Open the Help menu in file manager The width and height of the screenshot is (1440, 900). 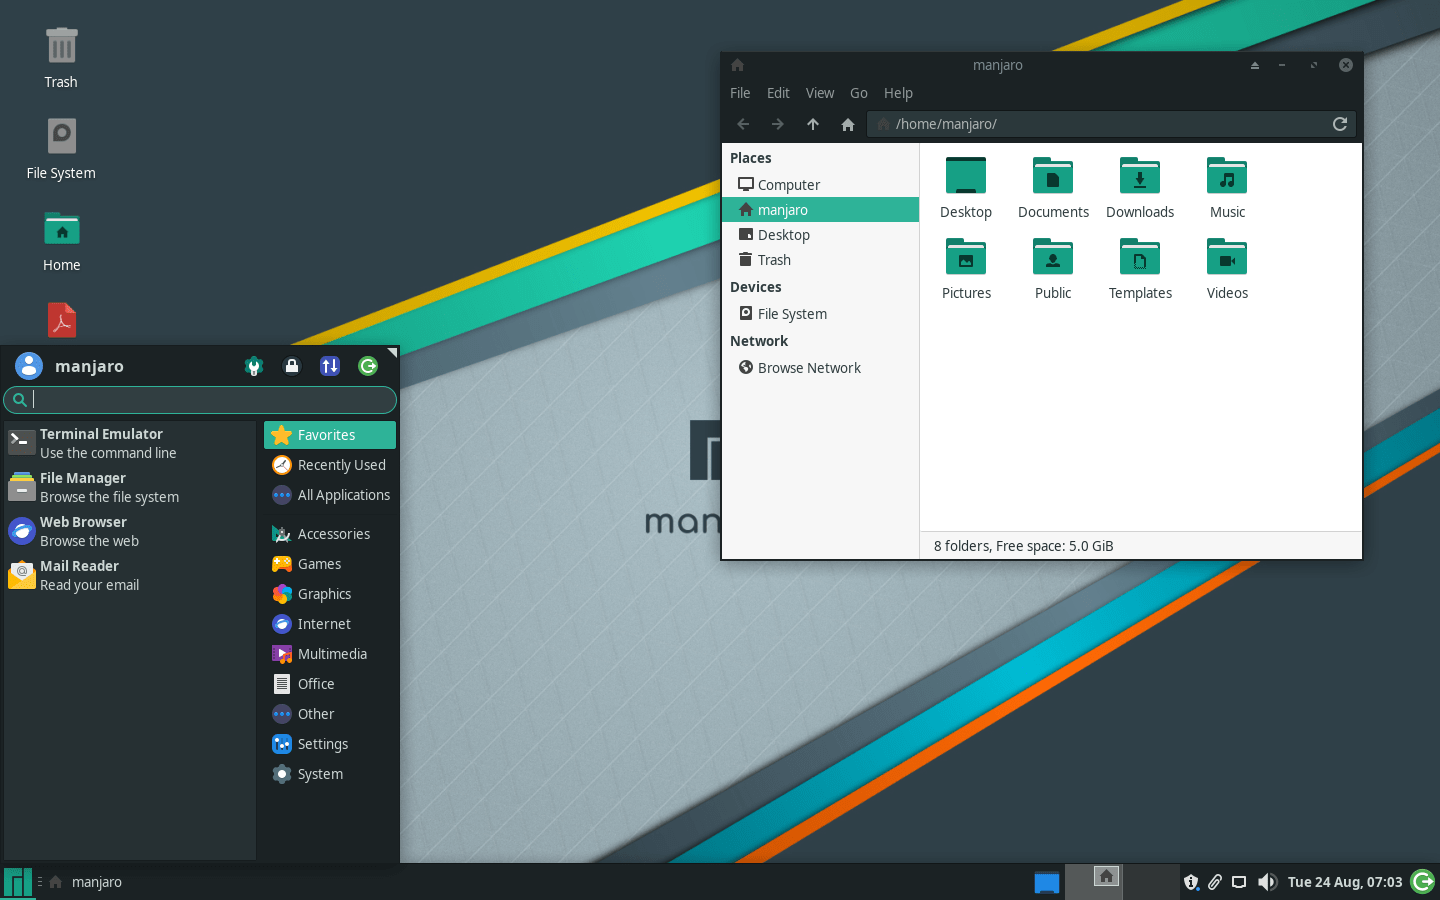click(898, 93)
